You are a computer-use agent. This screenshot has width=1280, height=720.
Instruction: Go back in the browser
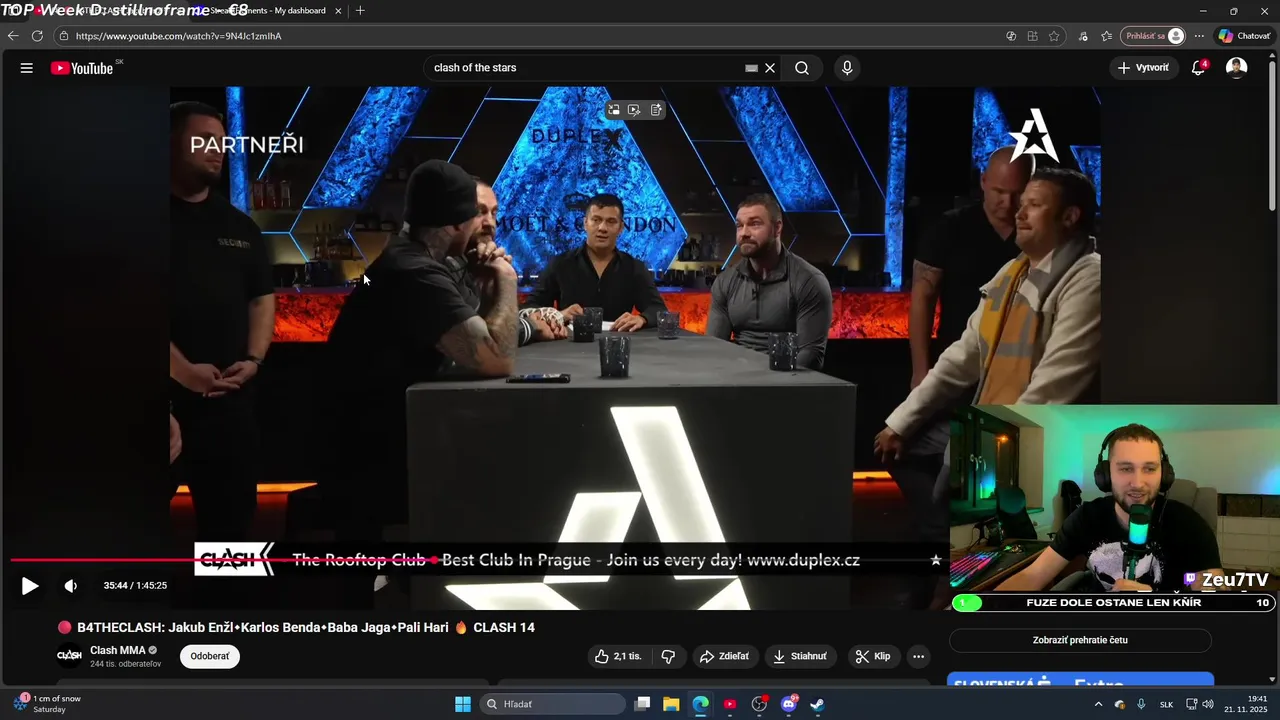click(13, 36)
